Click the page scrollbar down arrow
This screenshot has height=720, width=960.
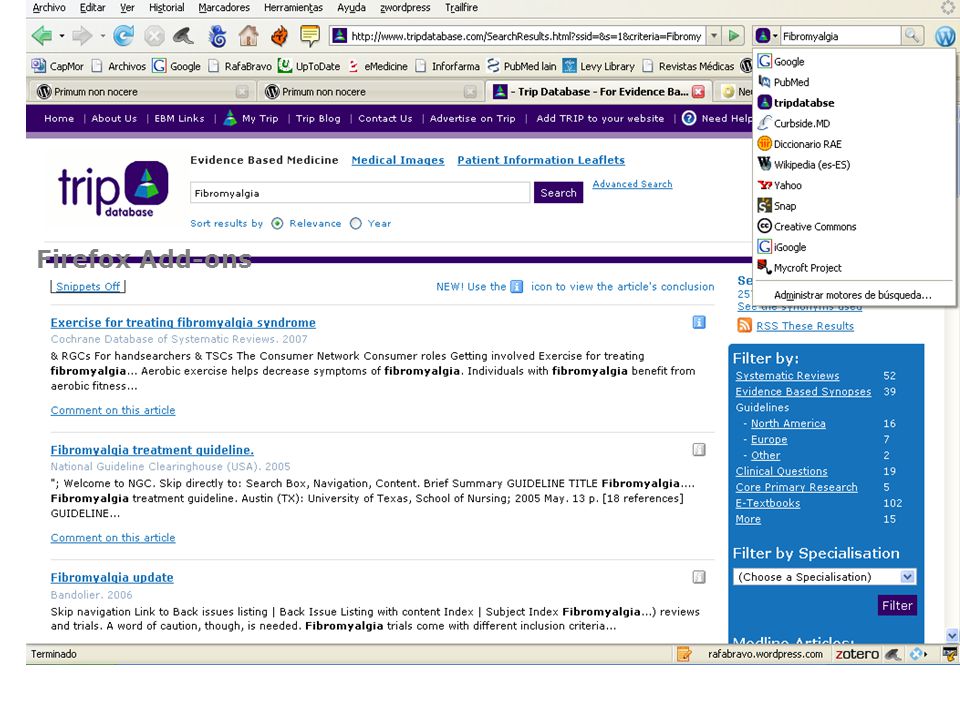tap(952, 635)
